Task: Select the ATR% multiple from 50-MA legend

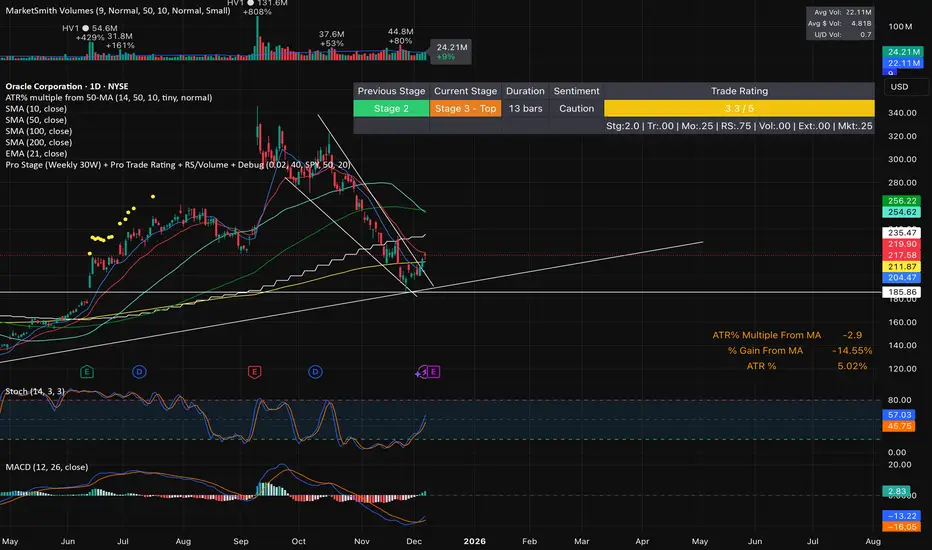Action: [x=109, y=98]
